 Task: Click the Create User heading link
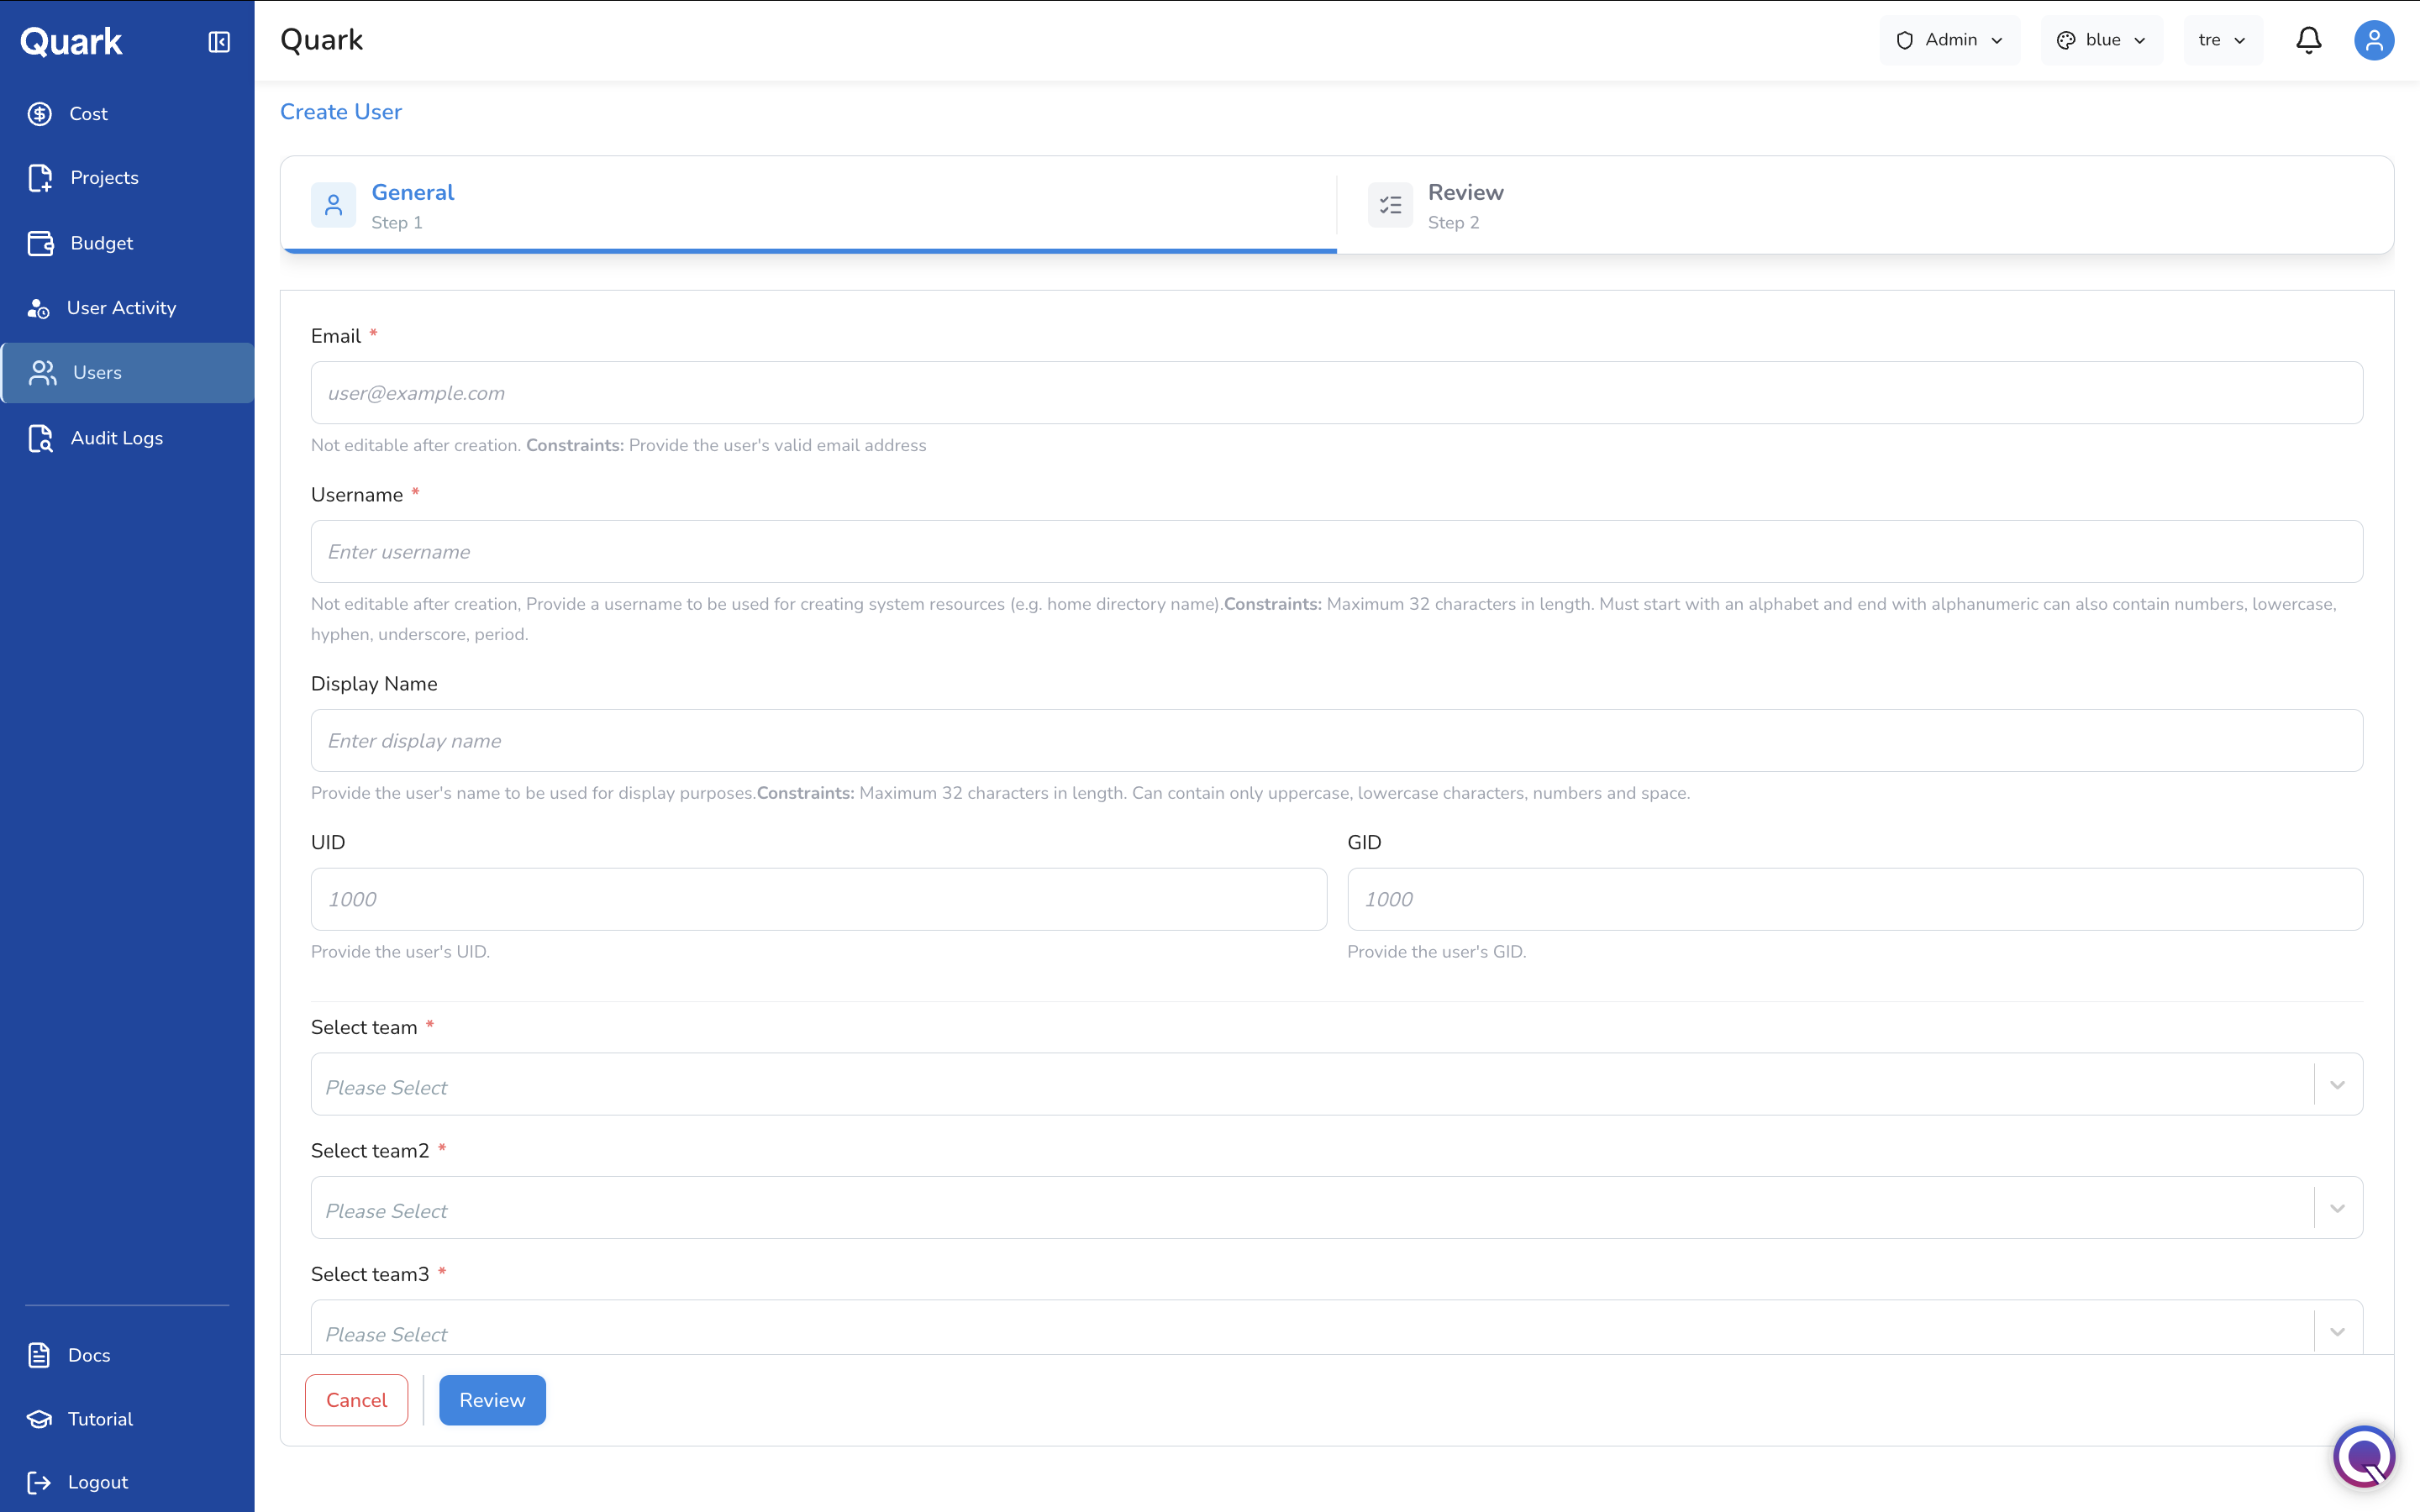(341, 112)
